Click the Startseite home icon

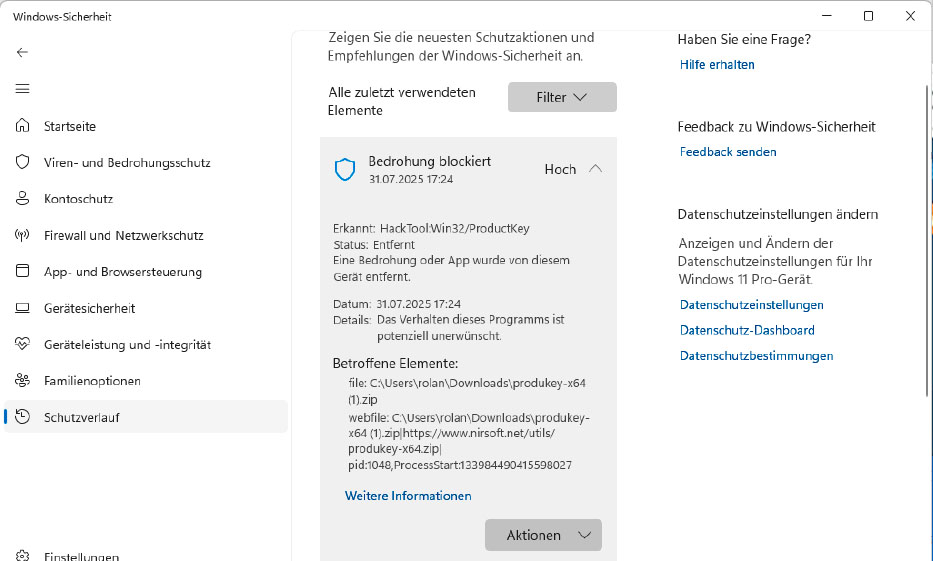[x=22, y=126]
